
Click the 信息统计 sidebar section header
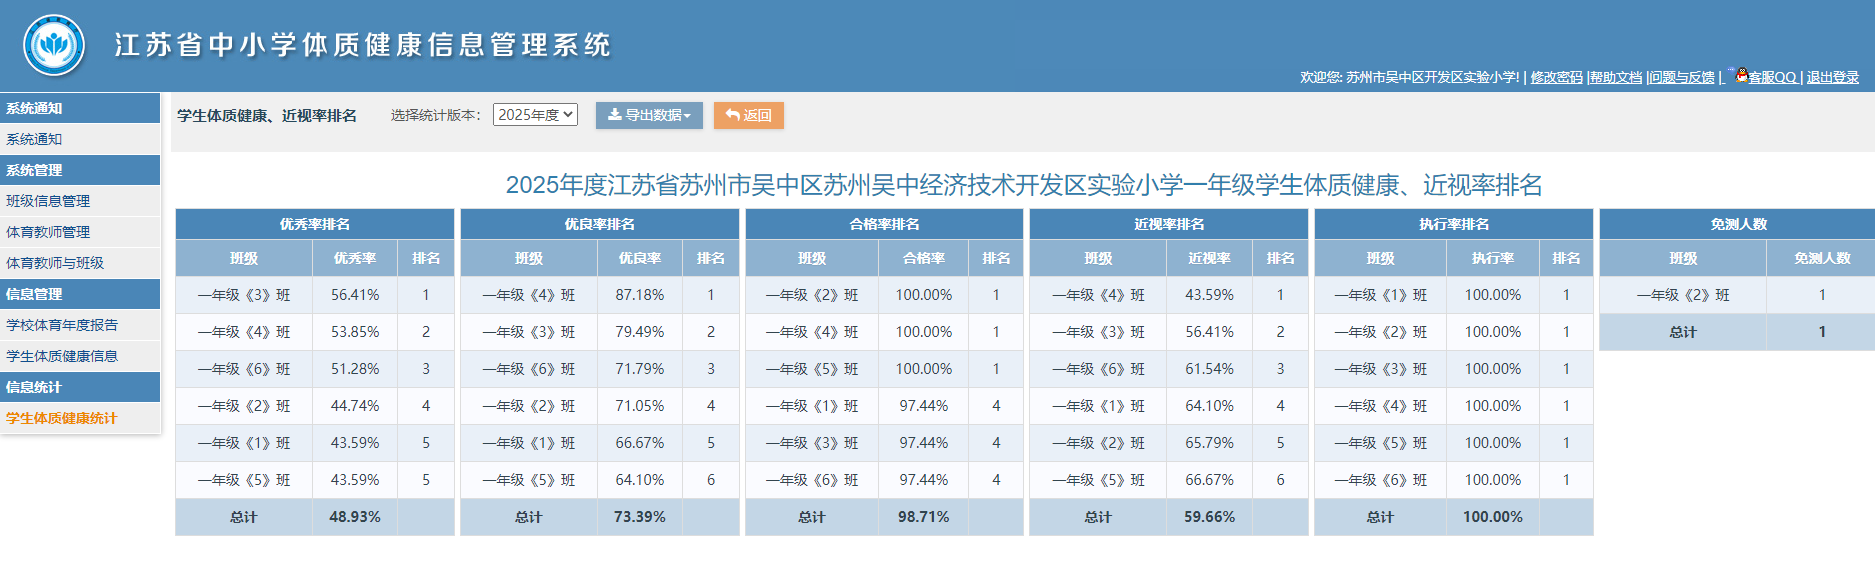tap(34, 387)
